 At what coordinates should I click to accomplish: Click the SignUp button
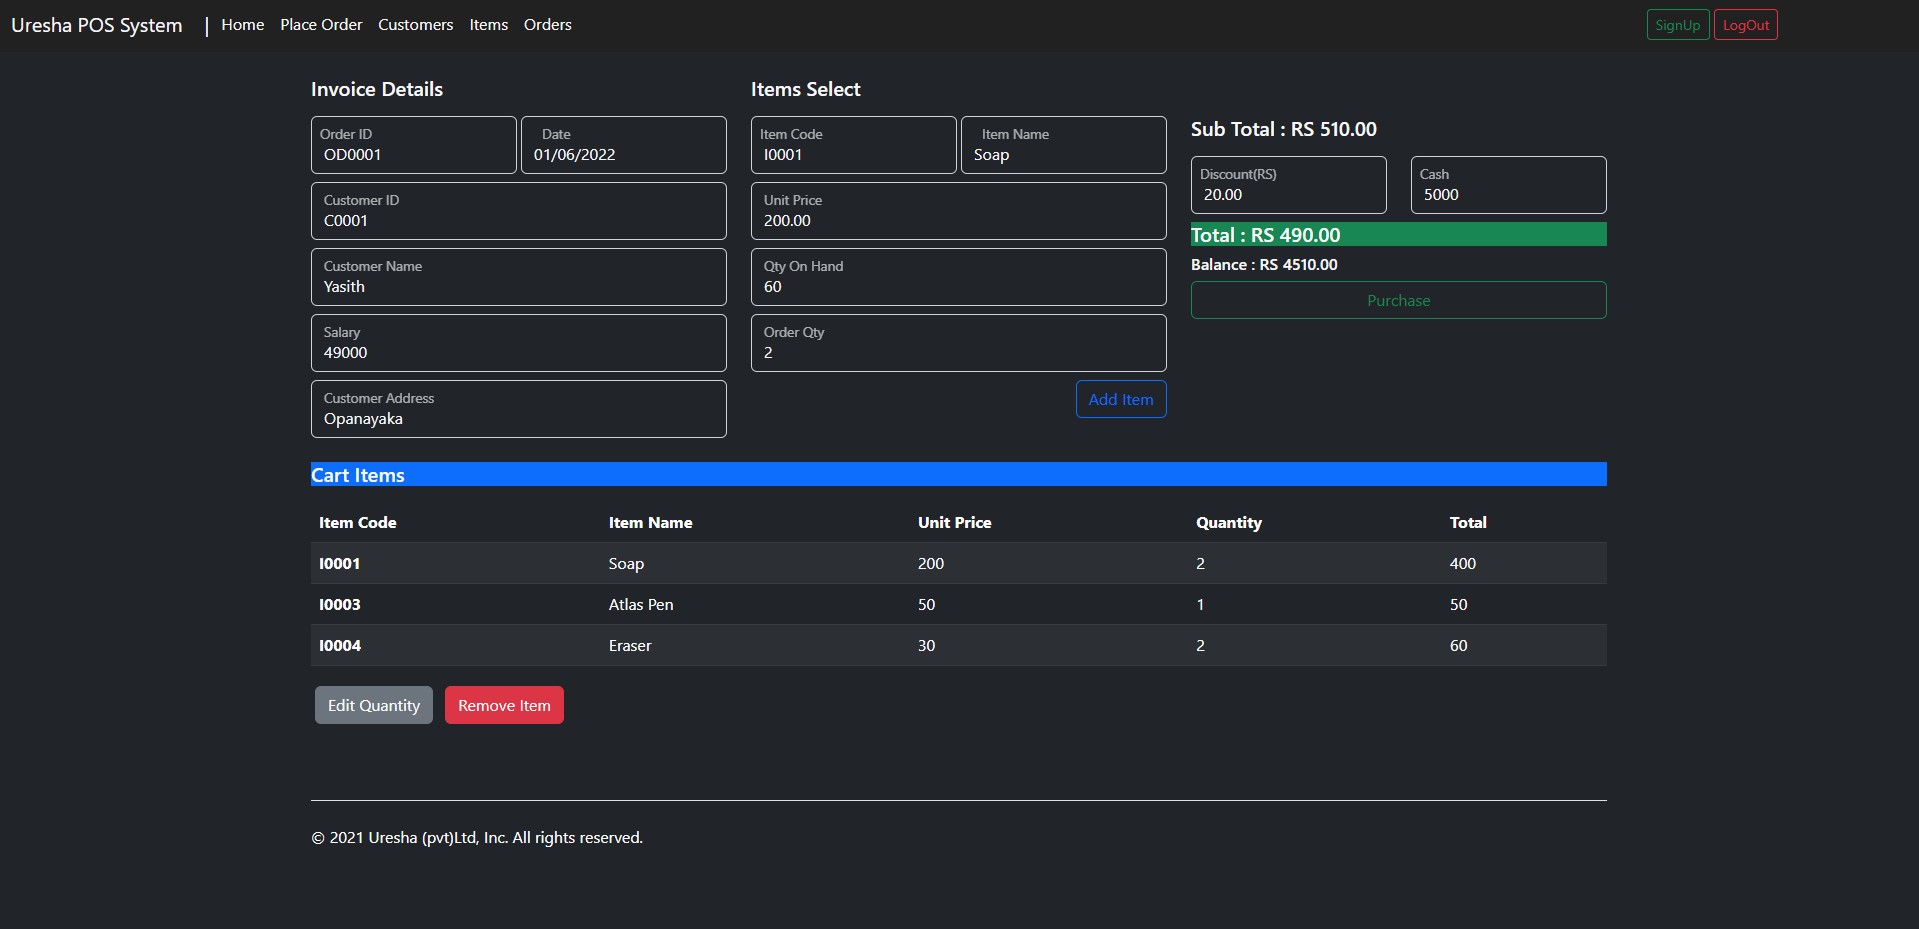tap(1677, 25)
